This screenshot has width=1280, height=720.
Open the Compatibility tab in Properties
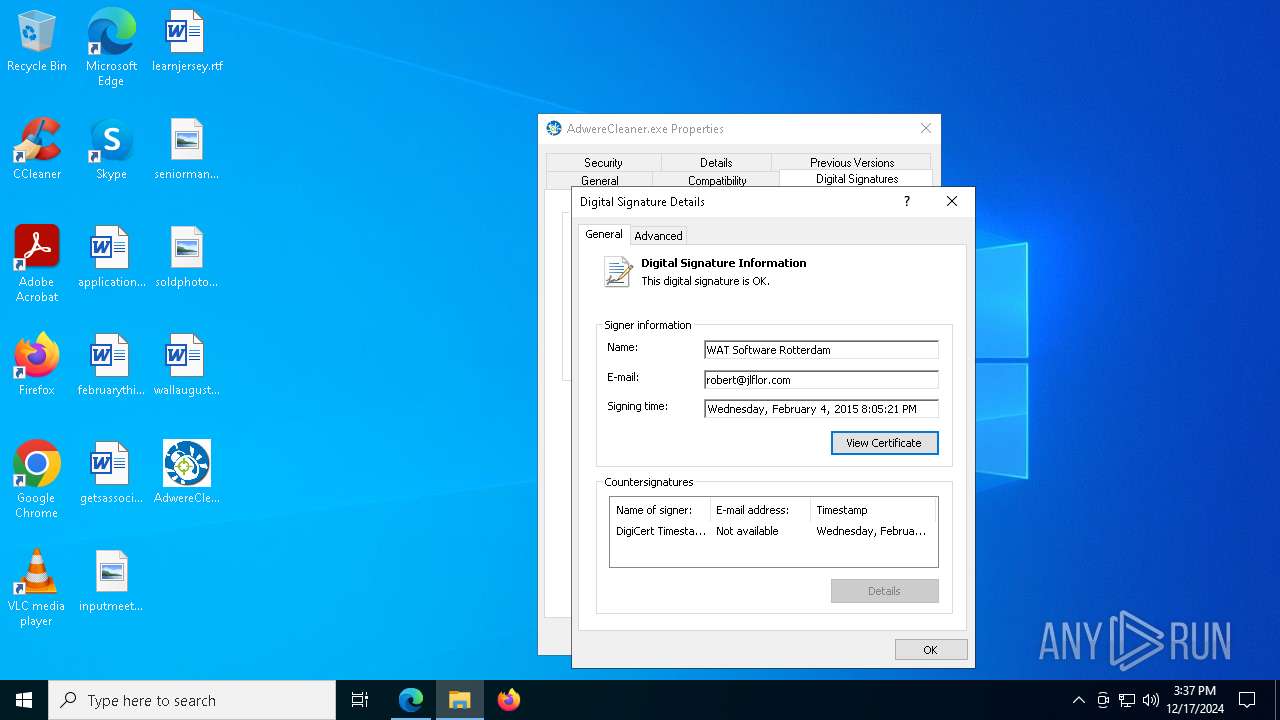tap(717, 180)
